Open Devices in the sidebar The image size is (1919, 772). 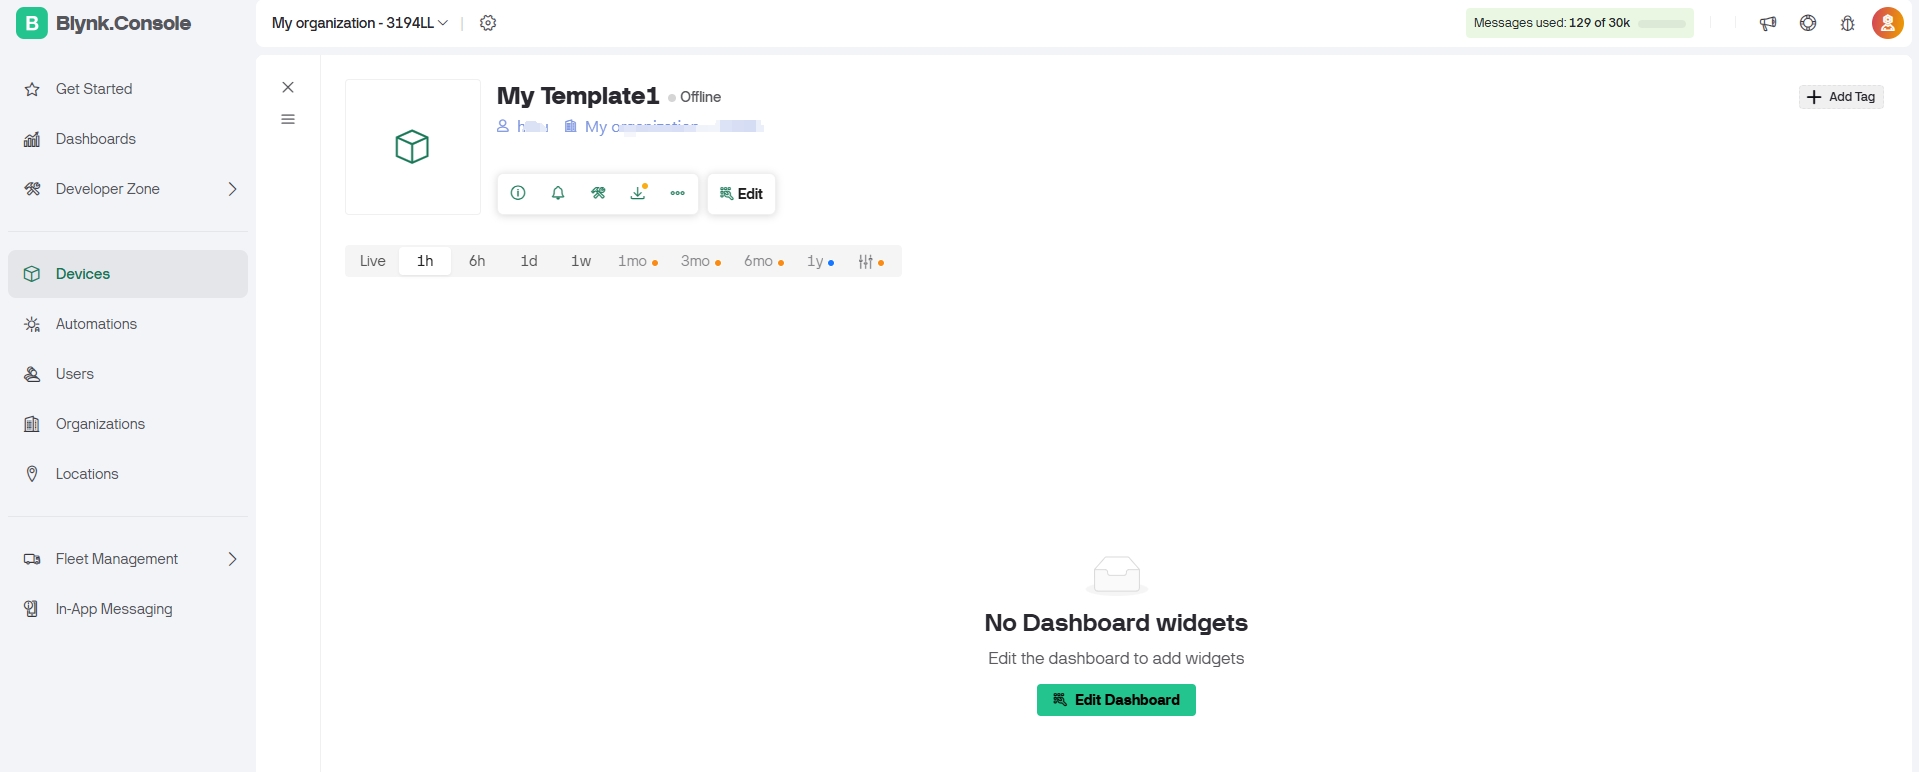128,274
